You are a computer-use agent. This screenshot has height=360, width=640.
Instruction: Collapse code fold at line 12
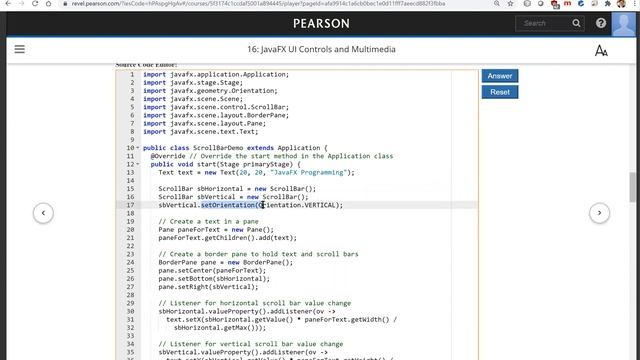[138, 164]
